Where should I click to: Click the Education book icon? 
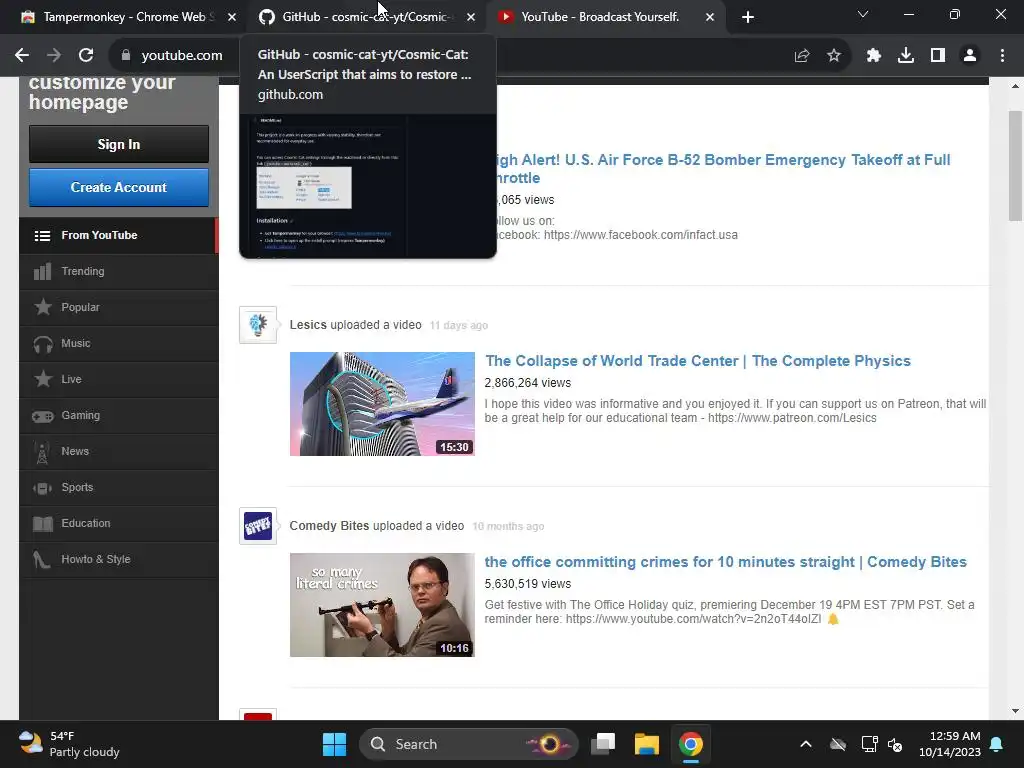[x=42, y=524]
